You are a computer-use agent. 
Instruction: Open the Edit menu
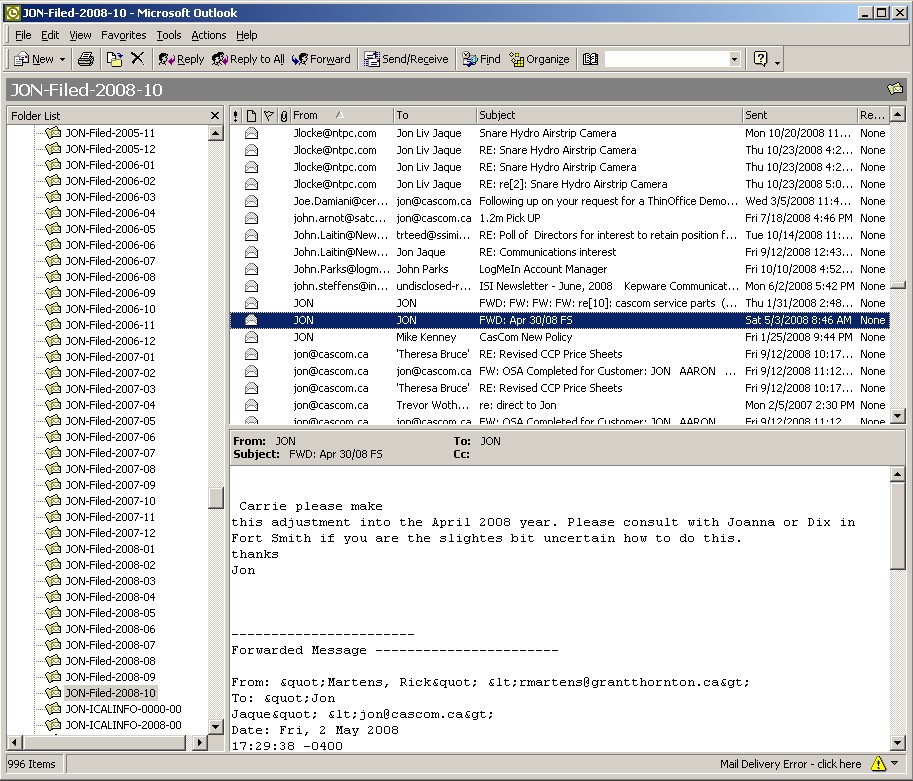(50, 35)
